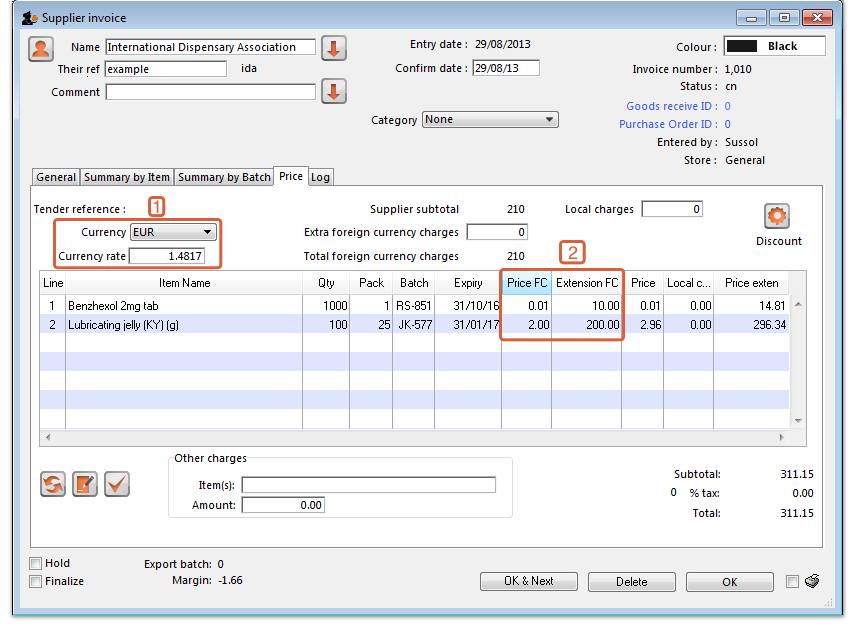Viewport: 856px width, 627px height.
Task: Click the down arrow icon next to Comment field
Action: pos(333,92)
